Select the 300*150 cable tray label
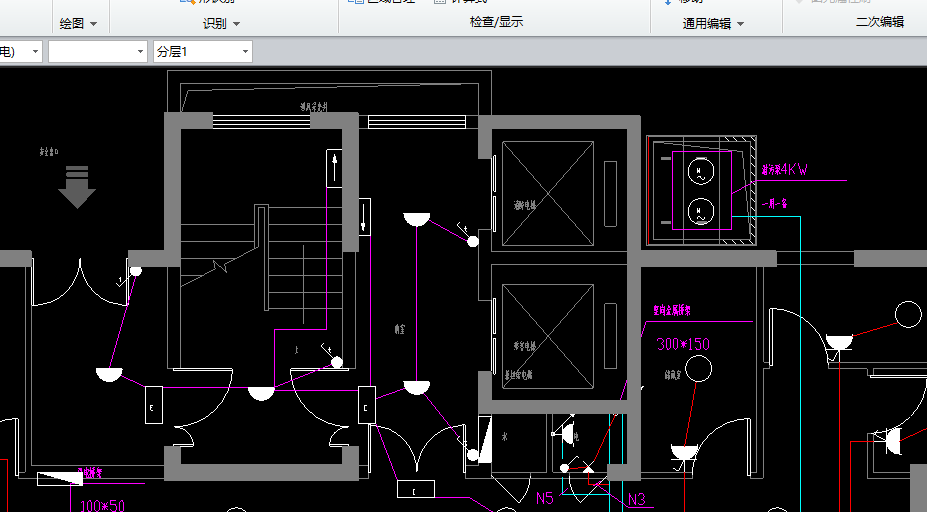 [x=683, y=344]
